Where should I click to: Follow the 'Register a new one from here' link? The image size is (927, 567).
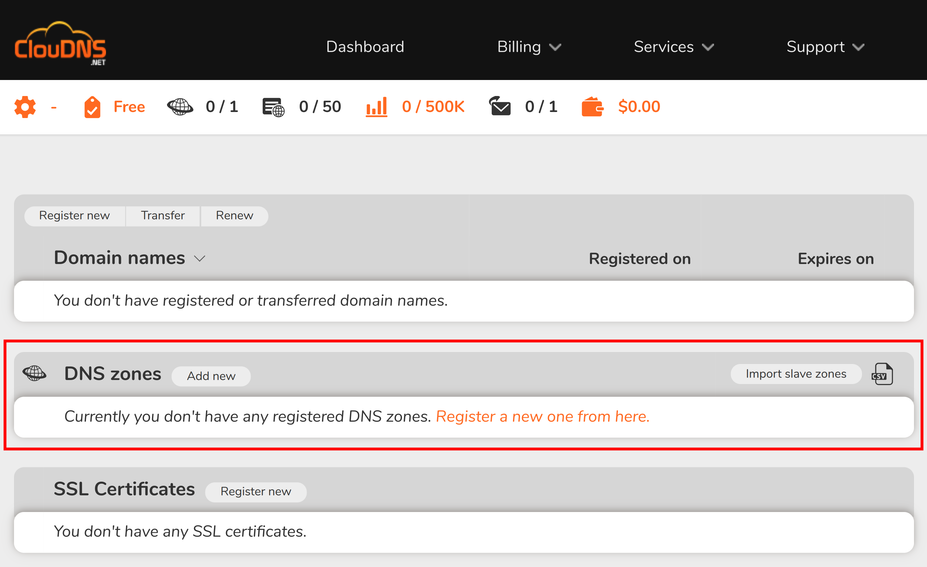543,417
